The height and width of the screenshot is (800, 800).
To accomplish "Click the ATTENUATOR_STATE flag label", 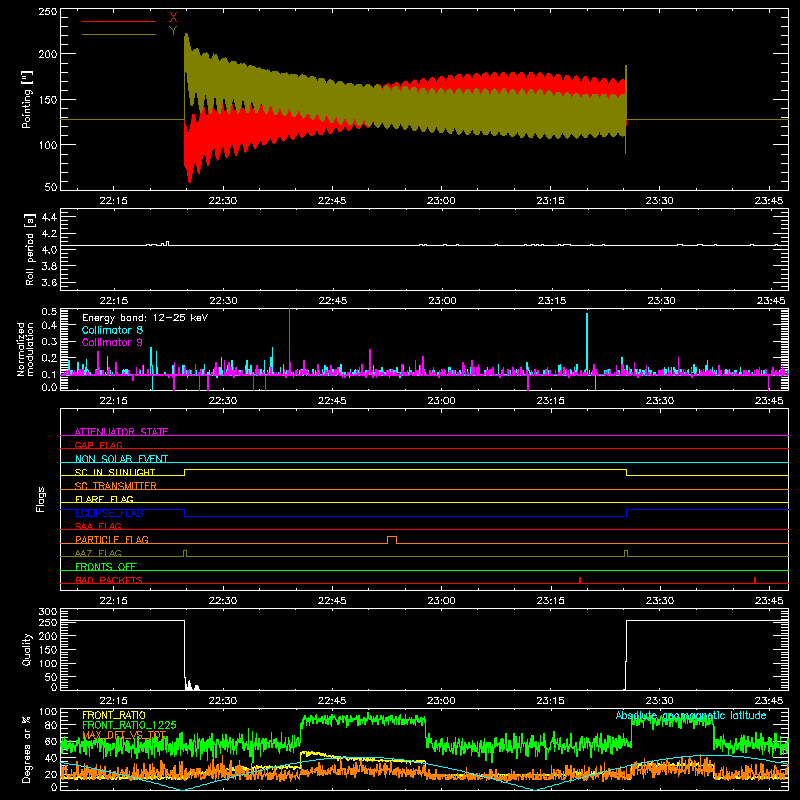I will (x=121, y=432).
